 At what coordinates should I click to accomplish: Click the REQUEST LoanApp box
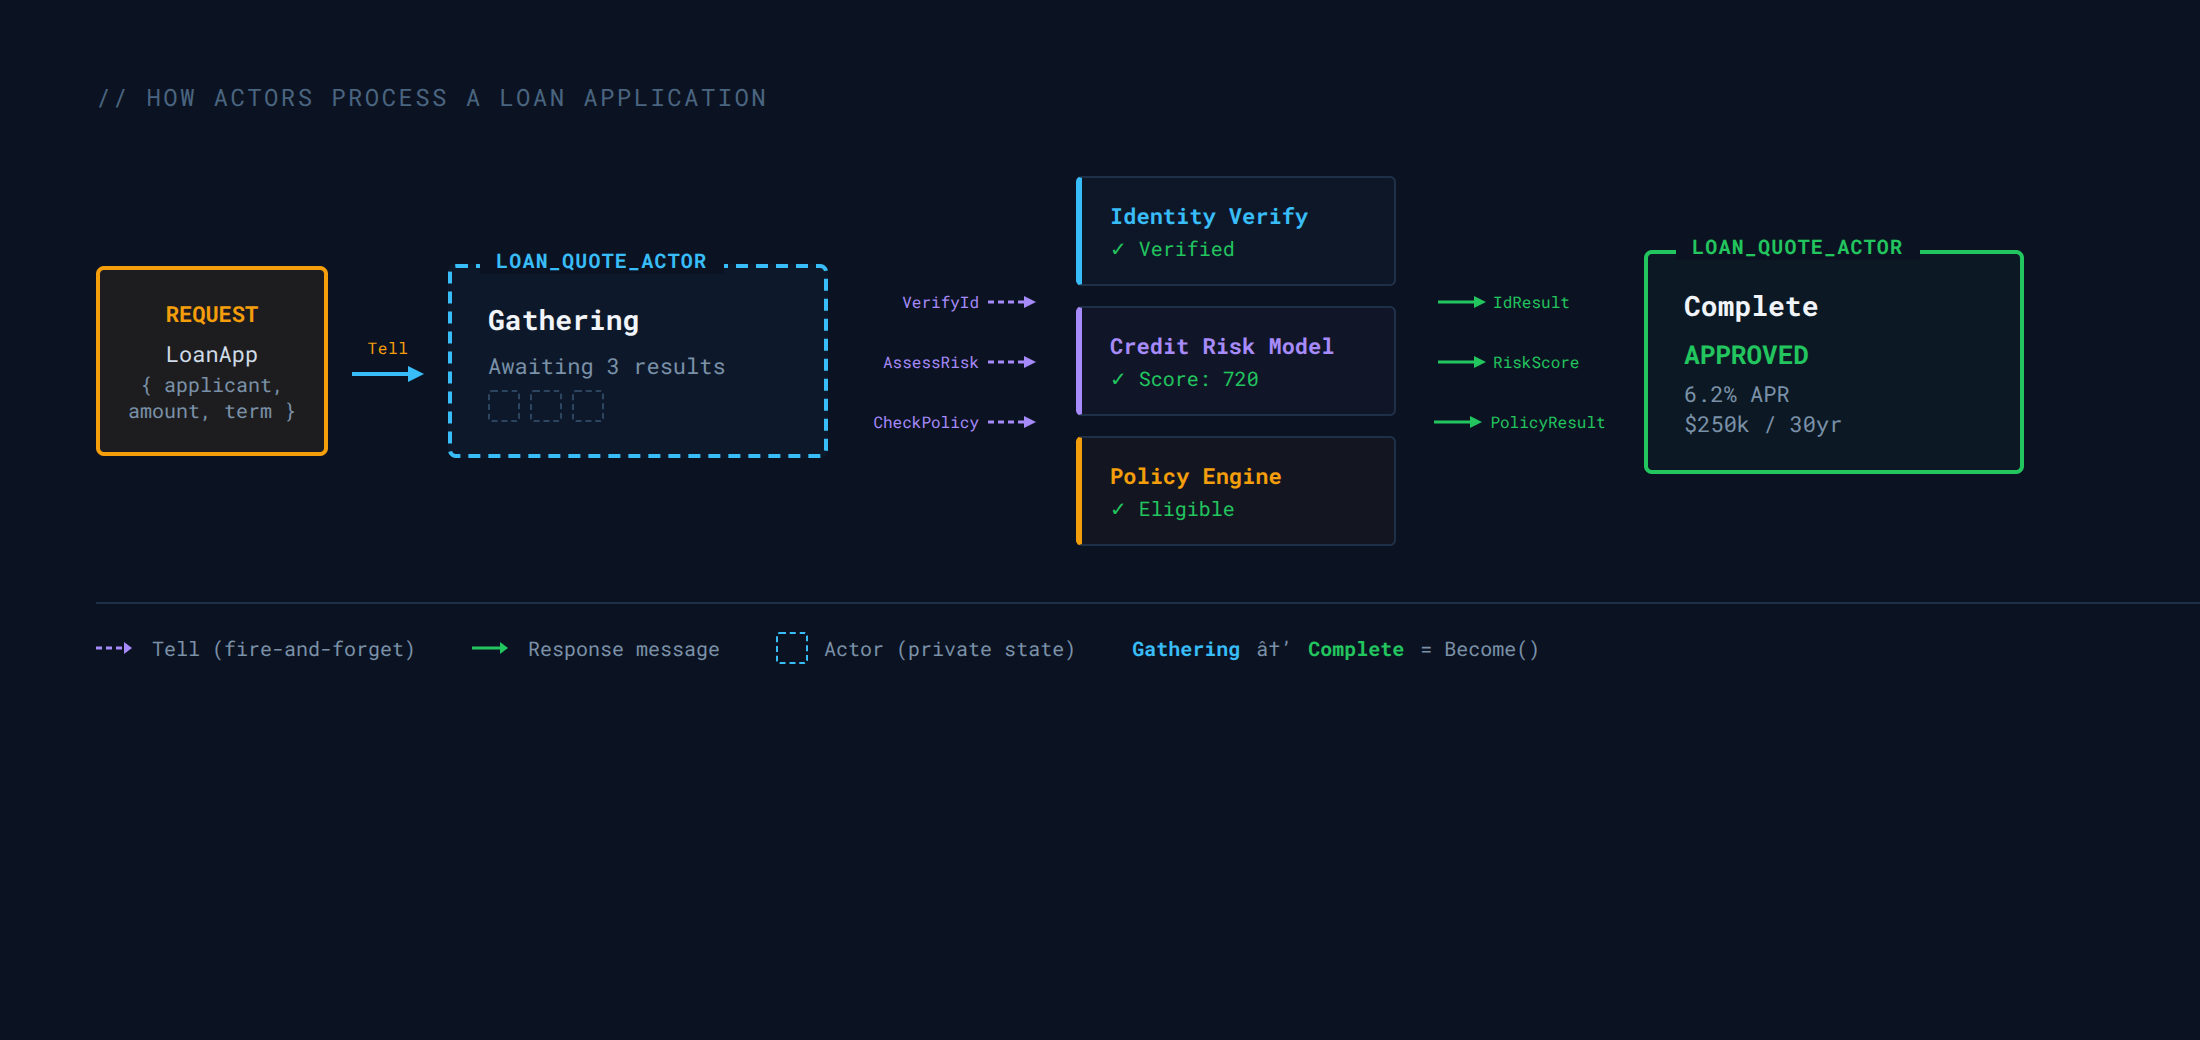(211, 360)
